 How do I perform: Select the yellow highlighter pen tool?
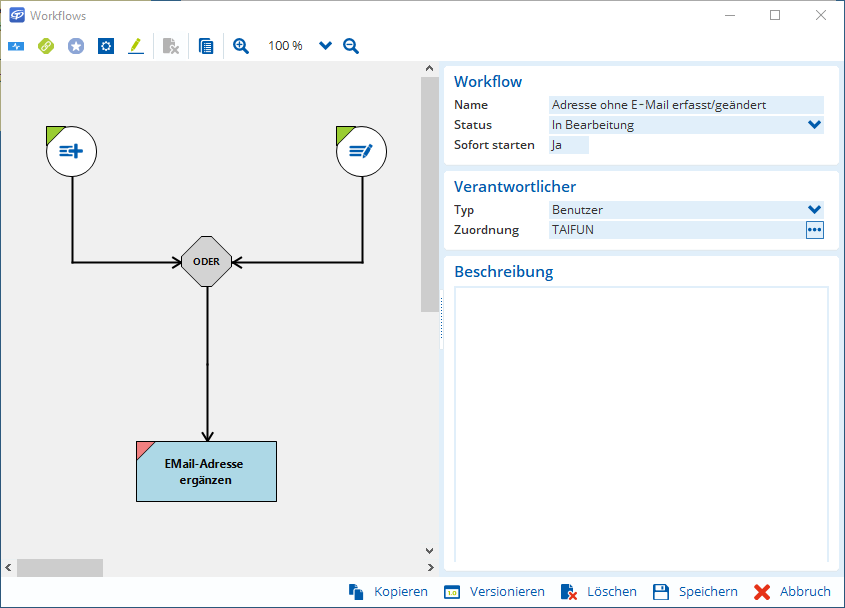(136, 46)
